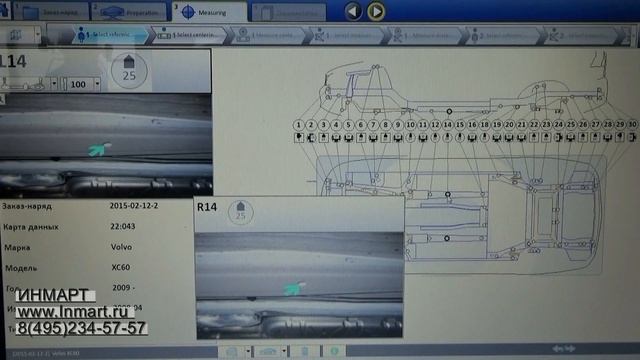Image resolution: width=640 pixels, height=360 pixels.
Task: Select the '1 Select reference' workflow step
Action: tap(110, 35)
